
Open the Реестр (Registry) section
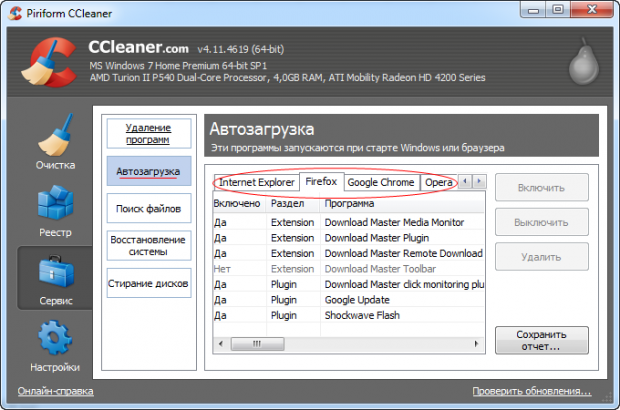[x=55, y=211]
